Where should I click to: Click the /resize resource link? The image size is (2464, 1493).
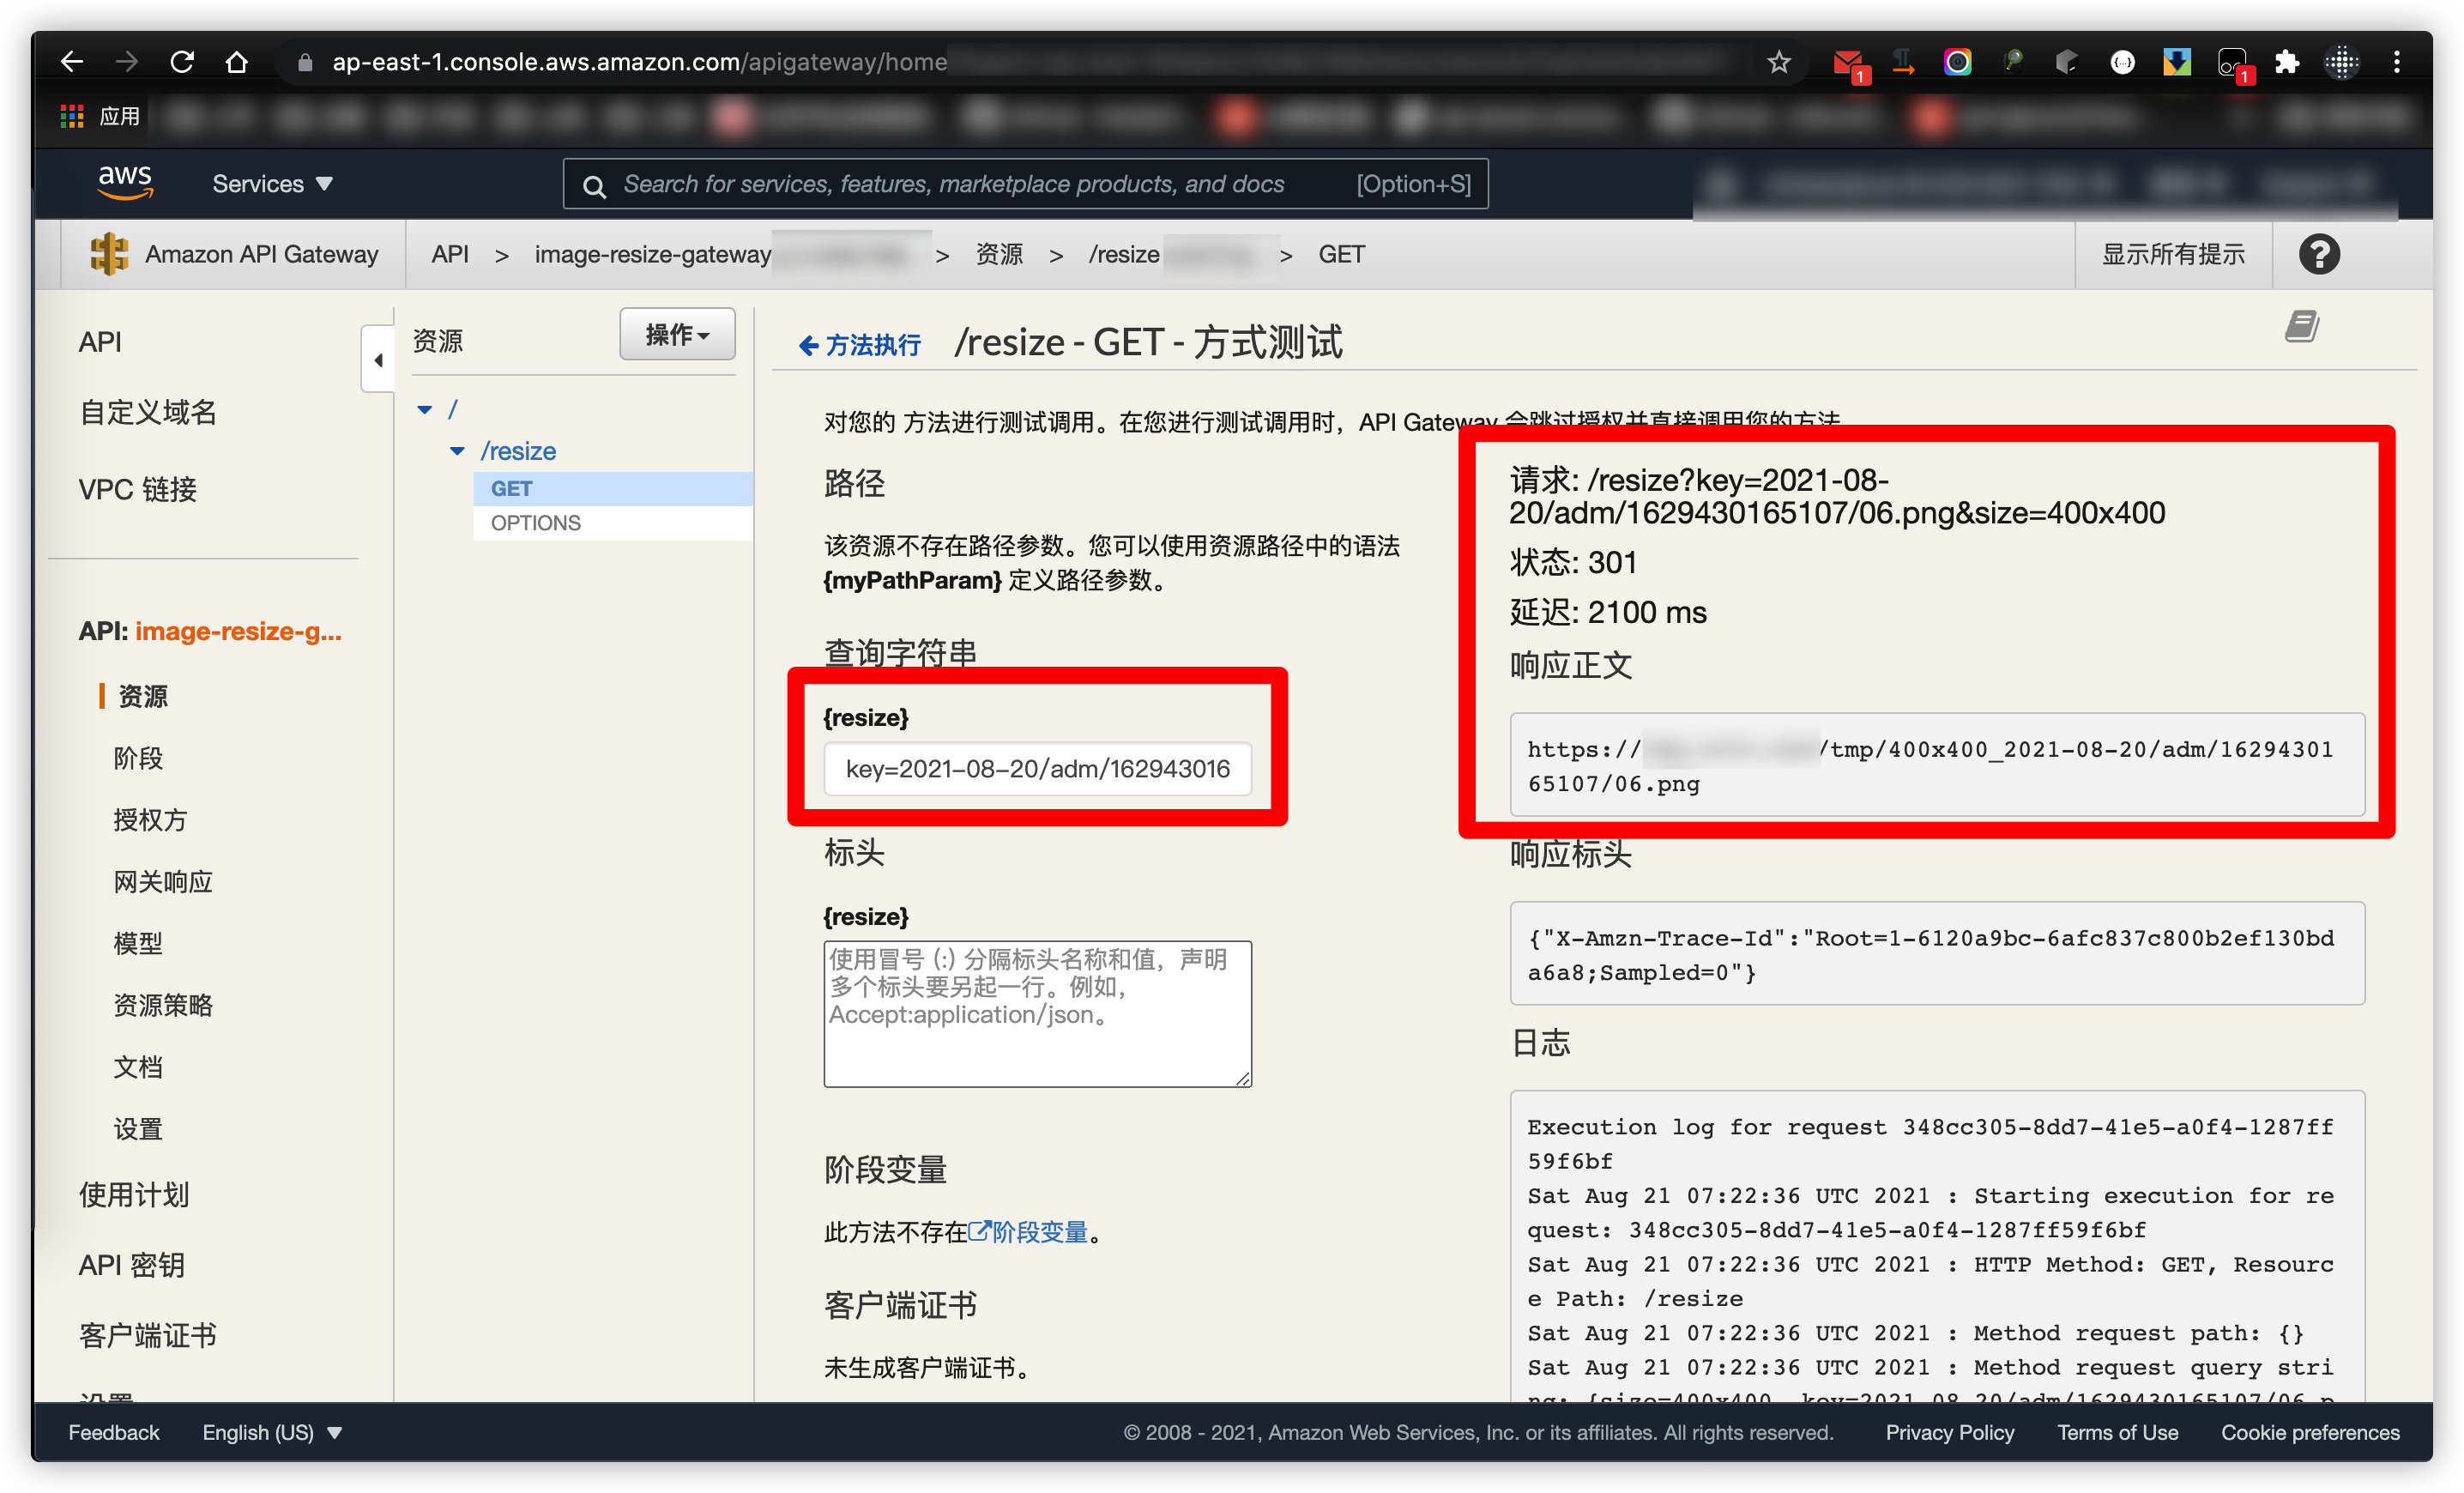click(518, 451)
